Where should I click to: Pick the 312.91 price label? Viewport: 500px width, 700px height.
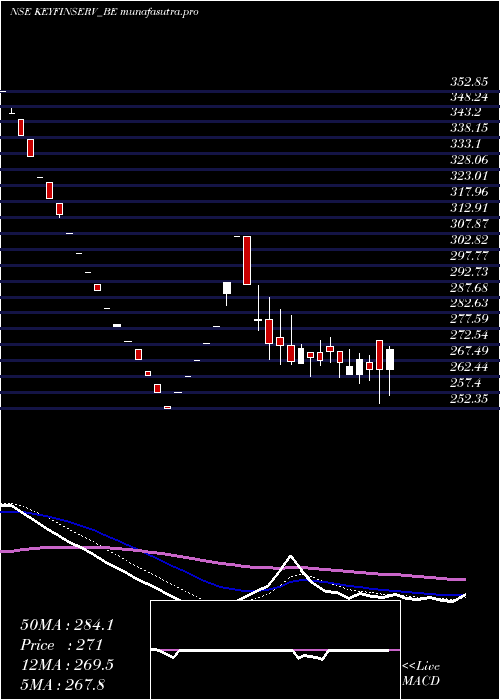pyautogui.click(x=468, y=208)
